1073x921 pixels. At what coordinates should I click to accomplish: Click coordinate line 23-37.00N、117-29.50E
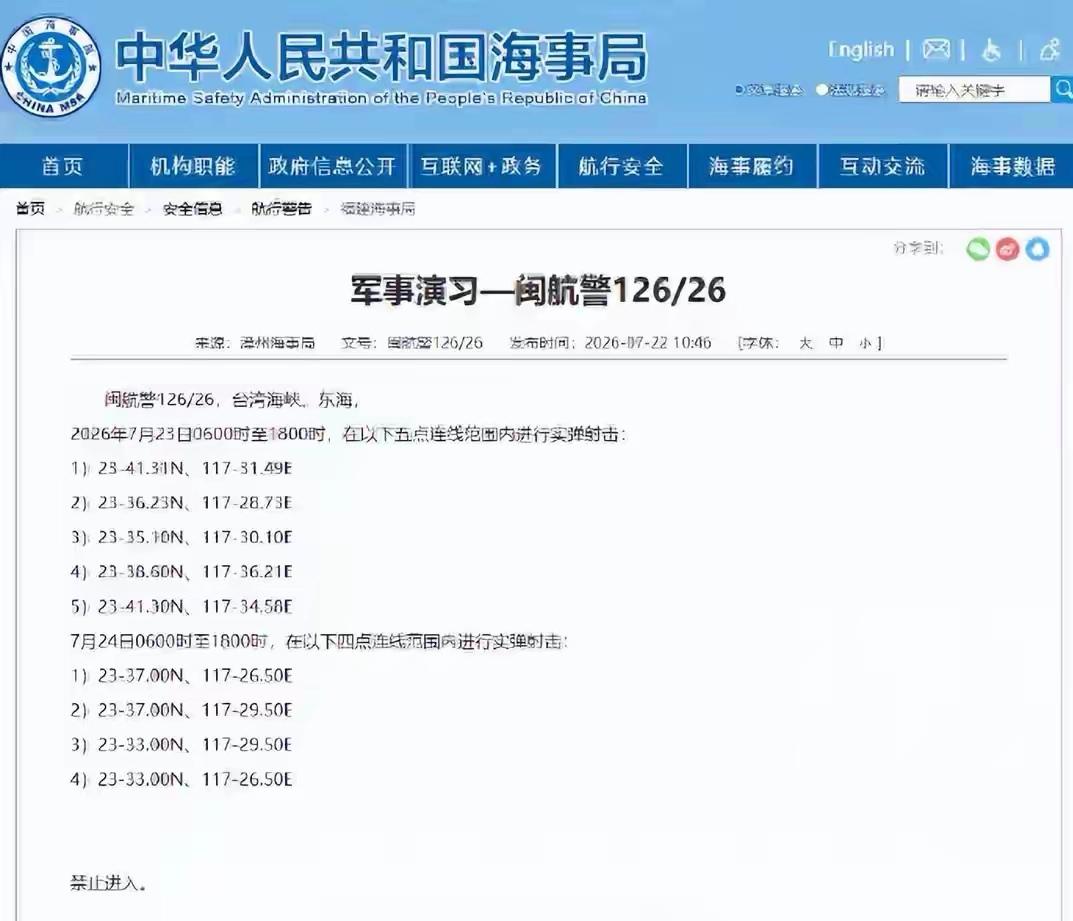181,710
